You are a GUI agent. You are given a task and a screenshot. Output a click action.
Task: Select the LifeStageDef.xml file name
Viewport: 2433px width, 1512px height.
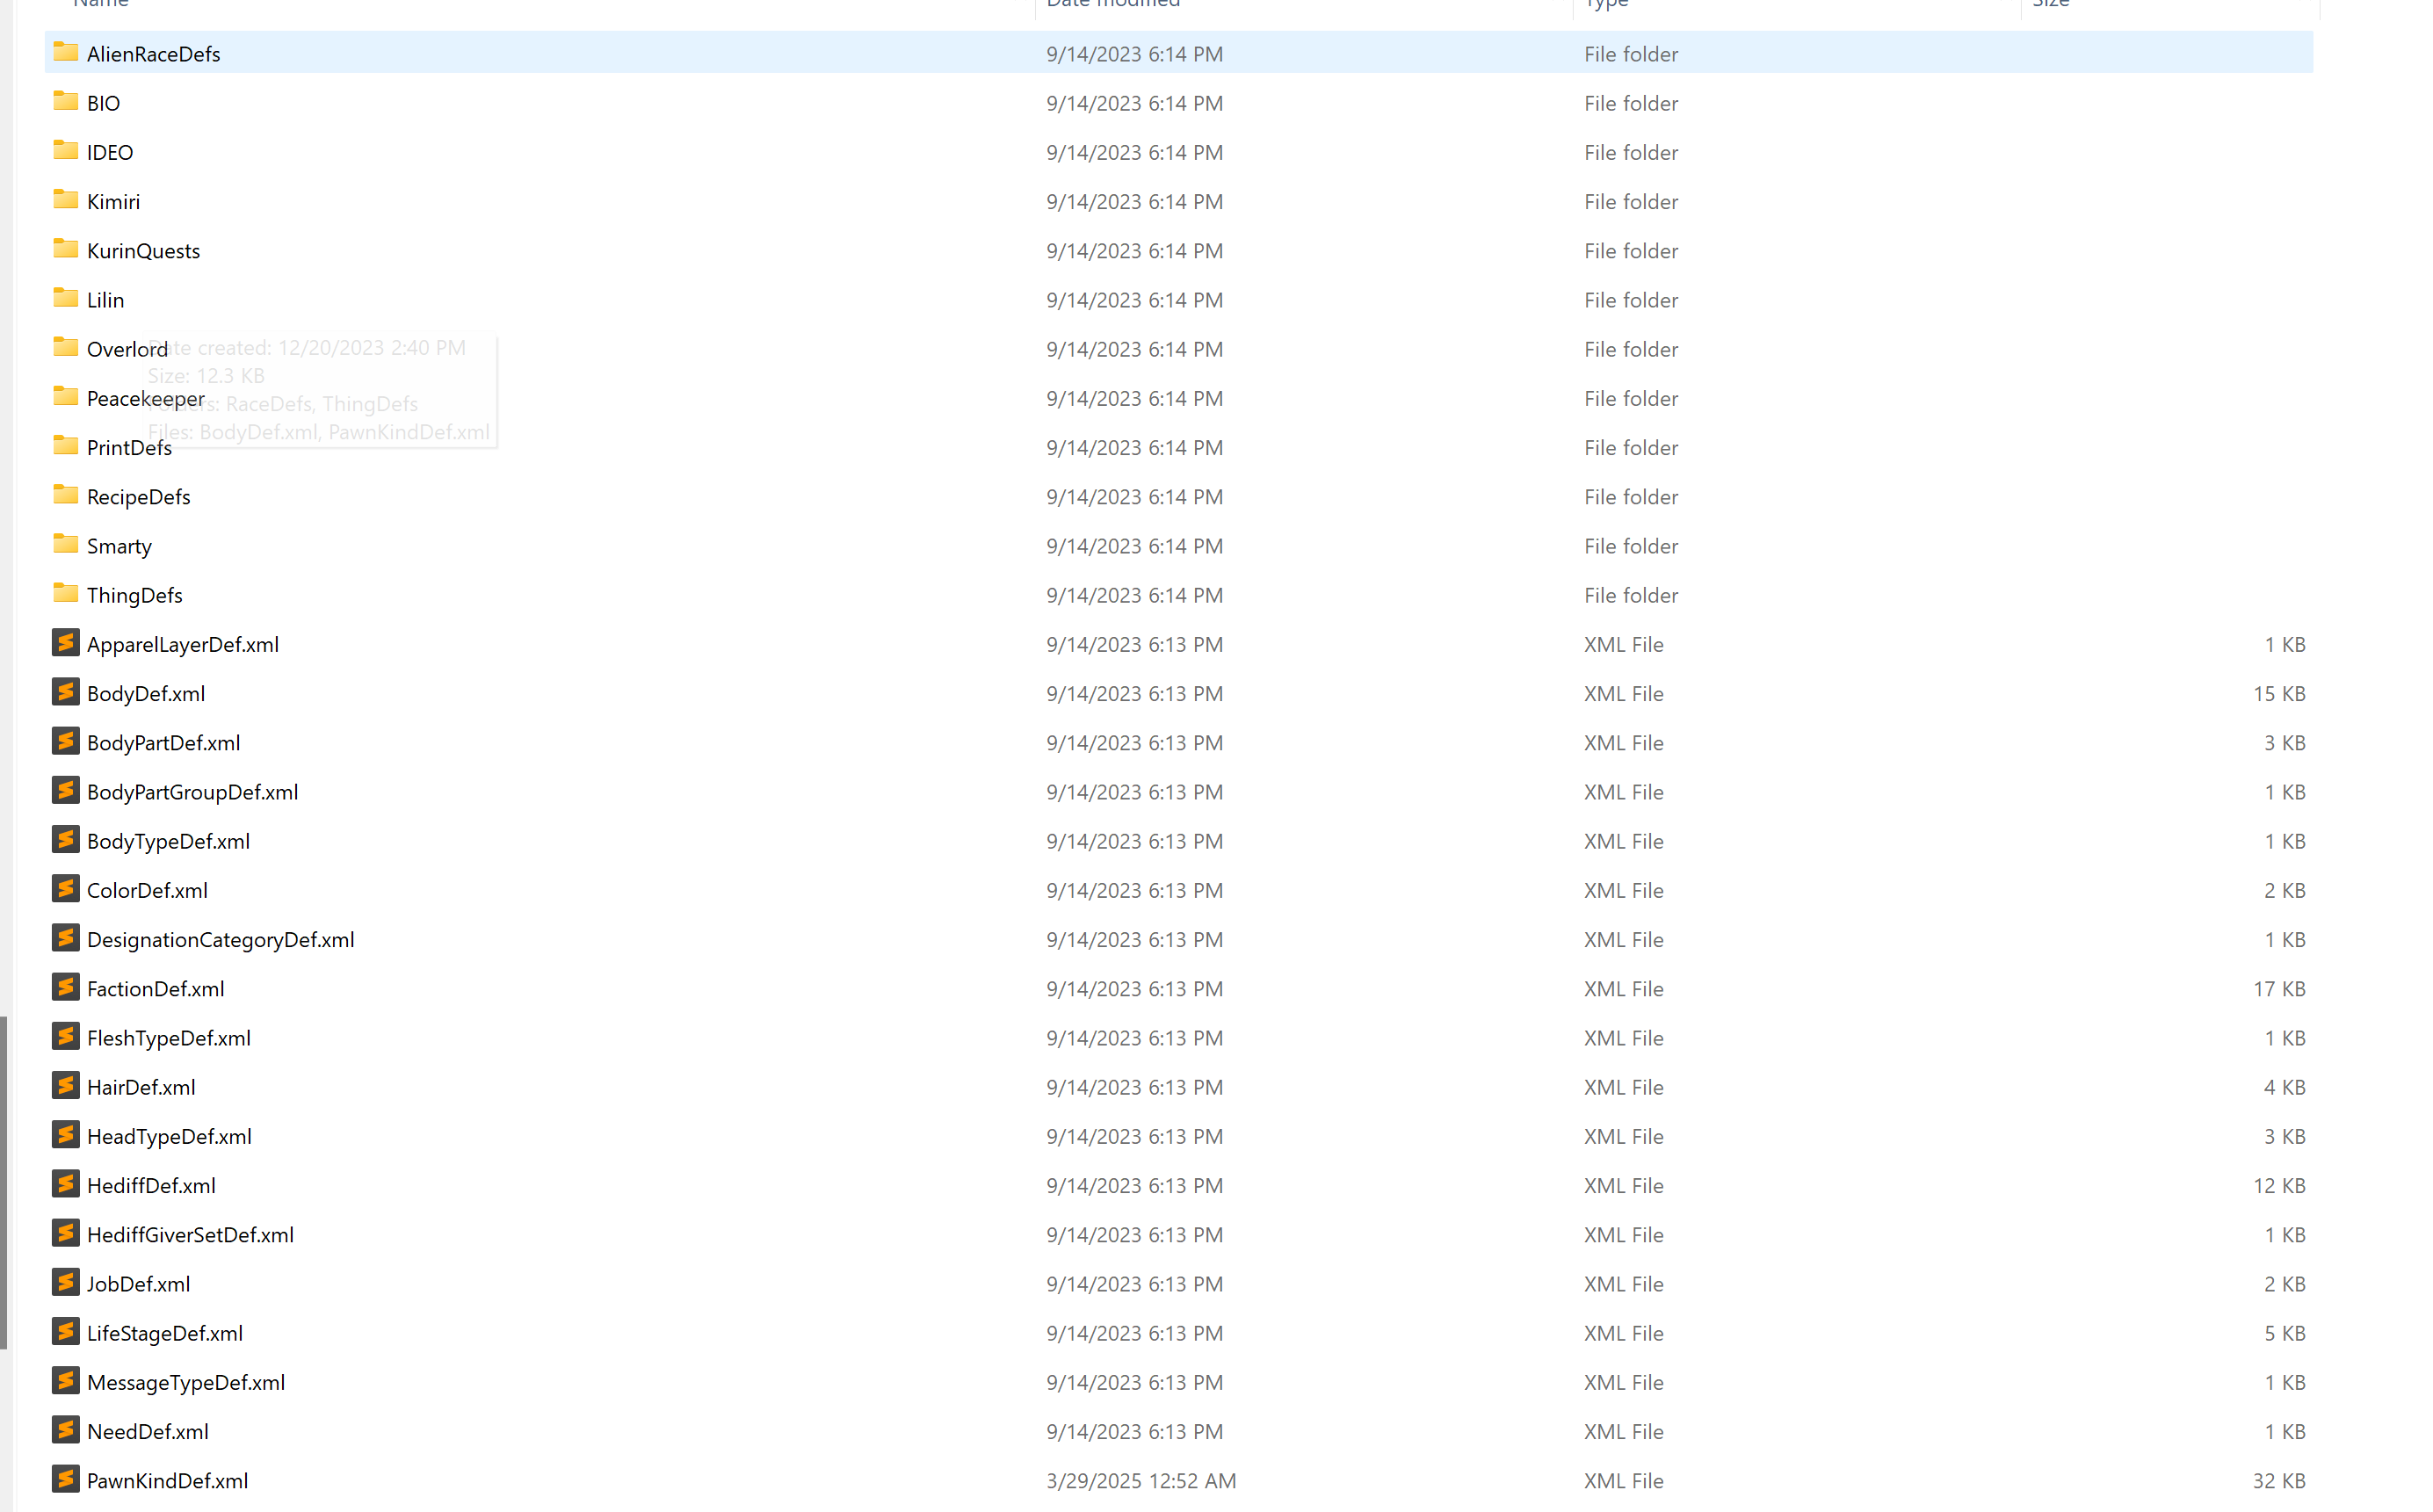(x=165, y=1333)
